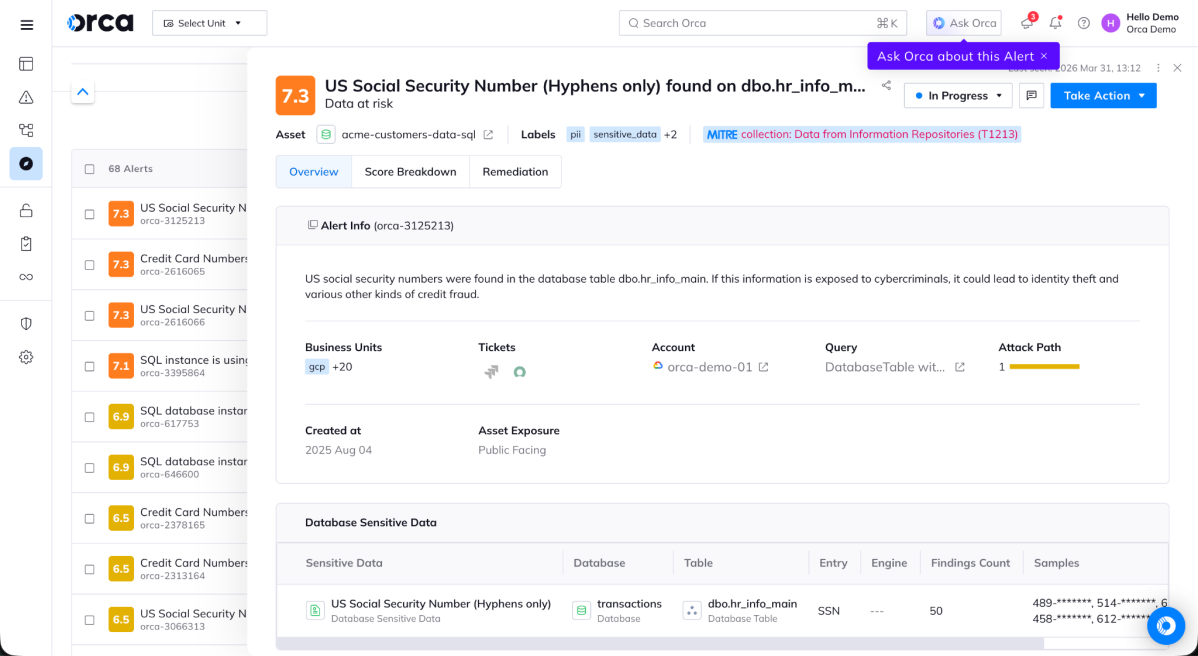Open the help question mark icon
The height and width of the screenshot is (656, 1198).
pos(1083,23)
